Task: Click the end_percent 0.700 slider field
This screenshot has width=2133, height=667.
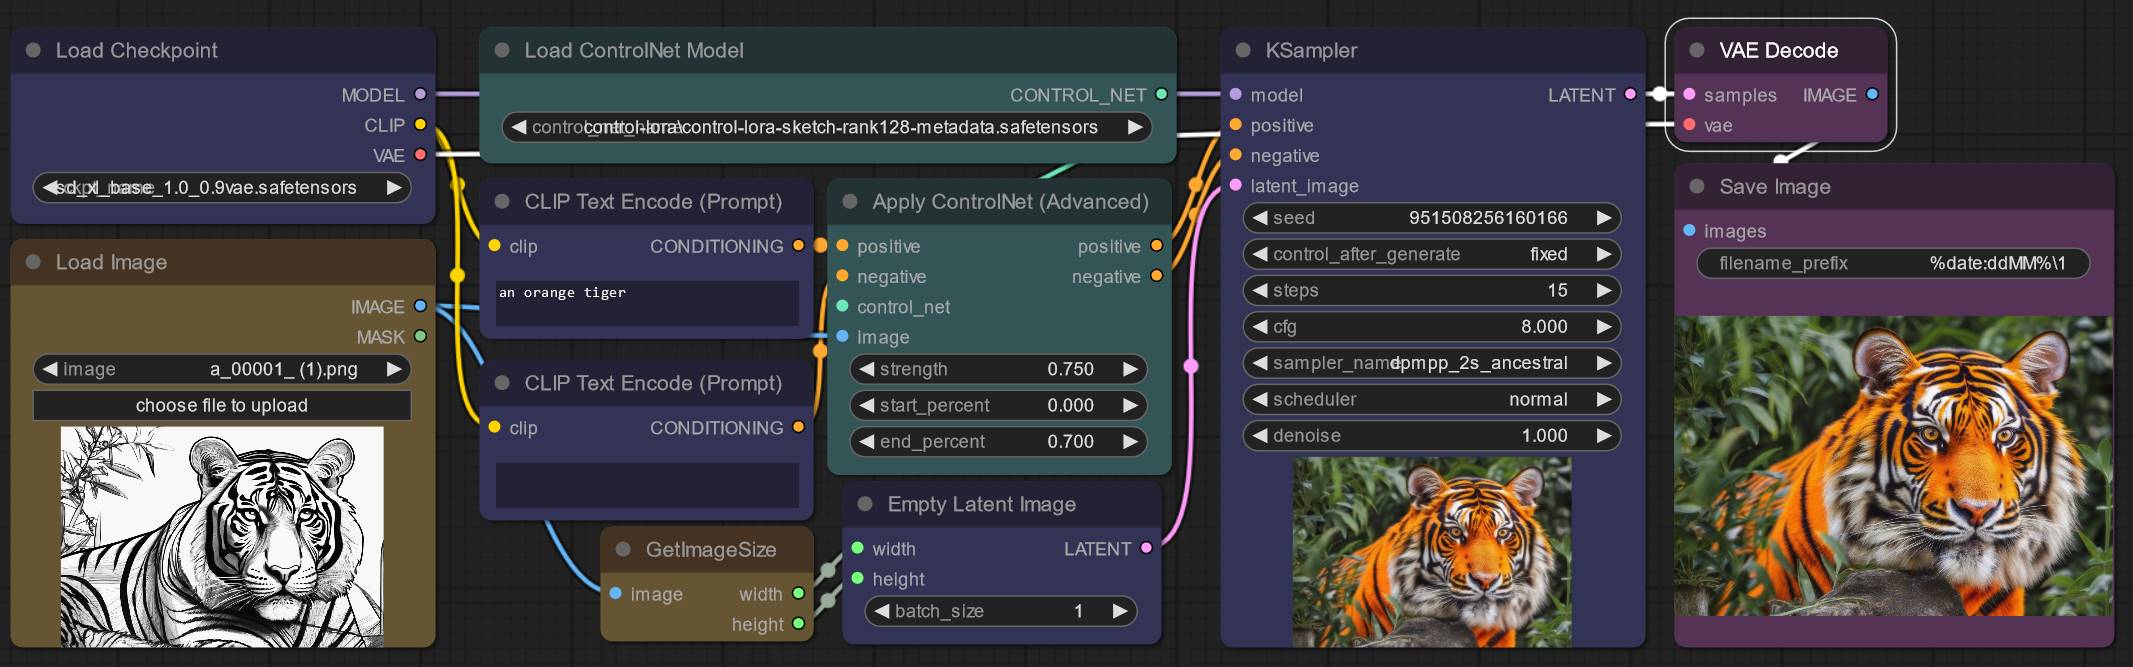Action: click(998, 441)
